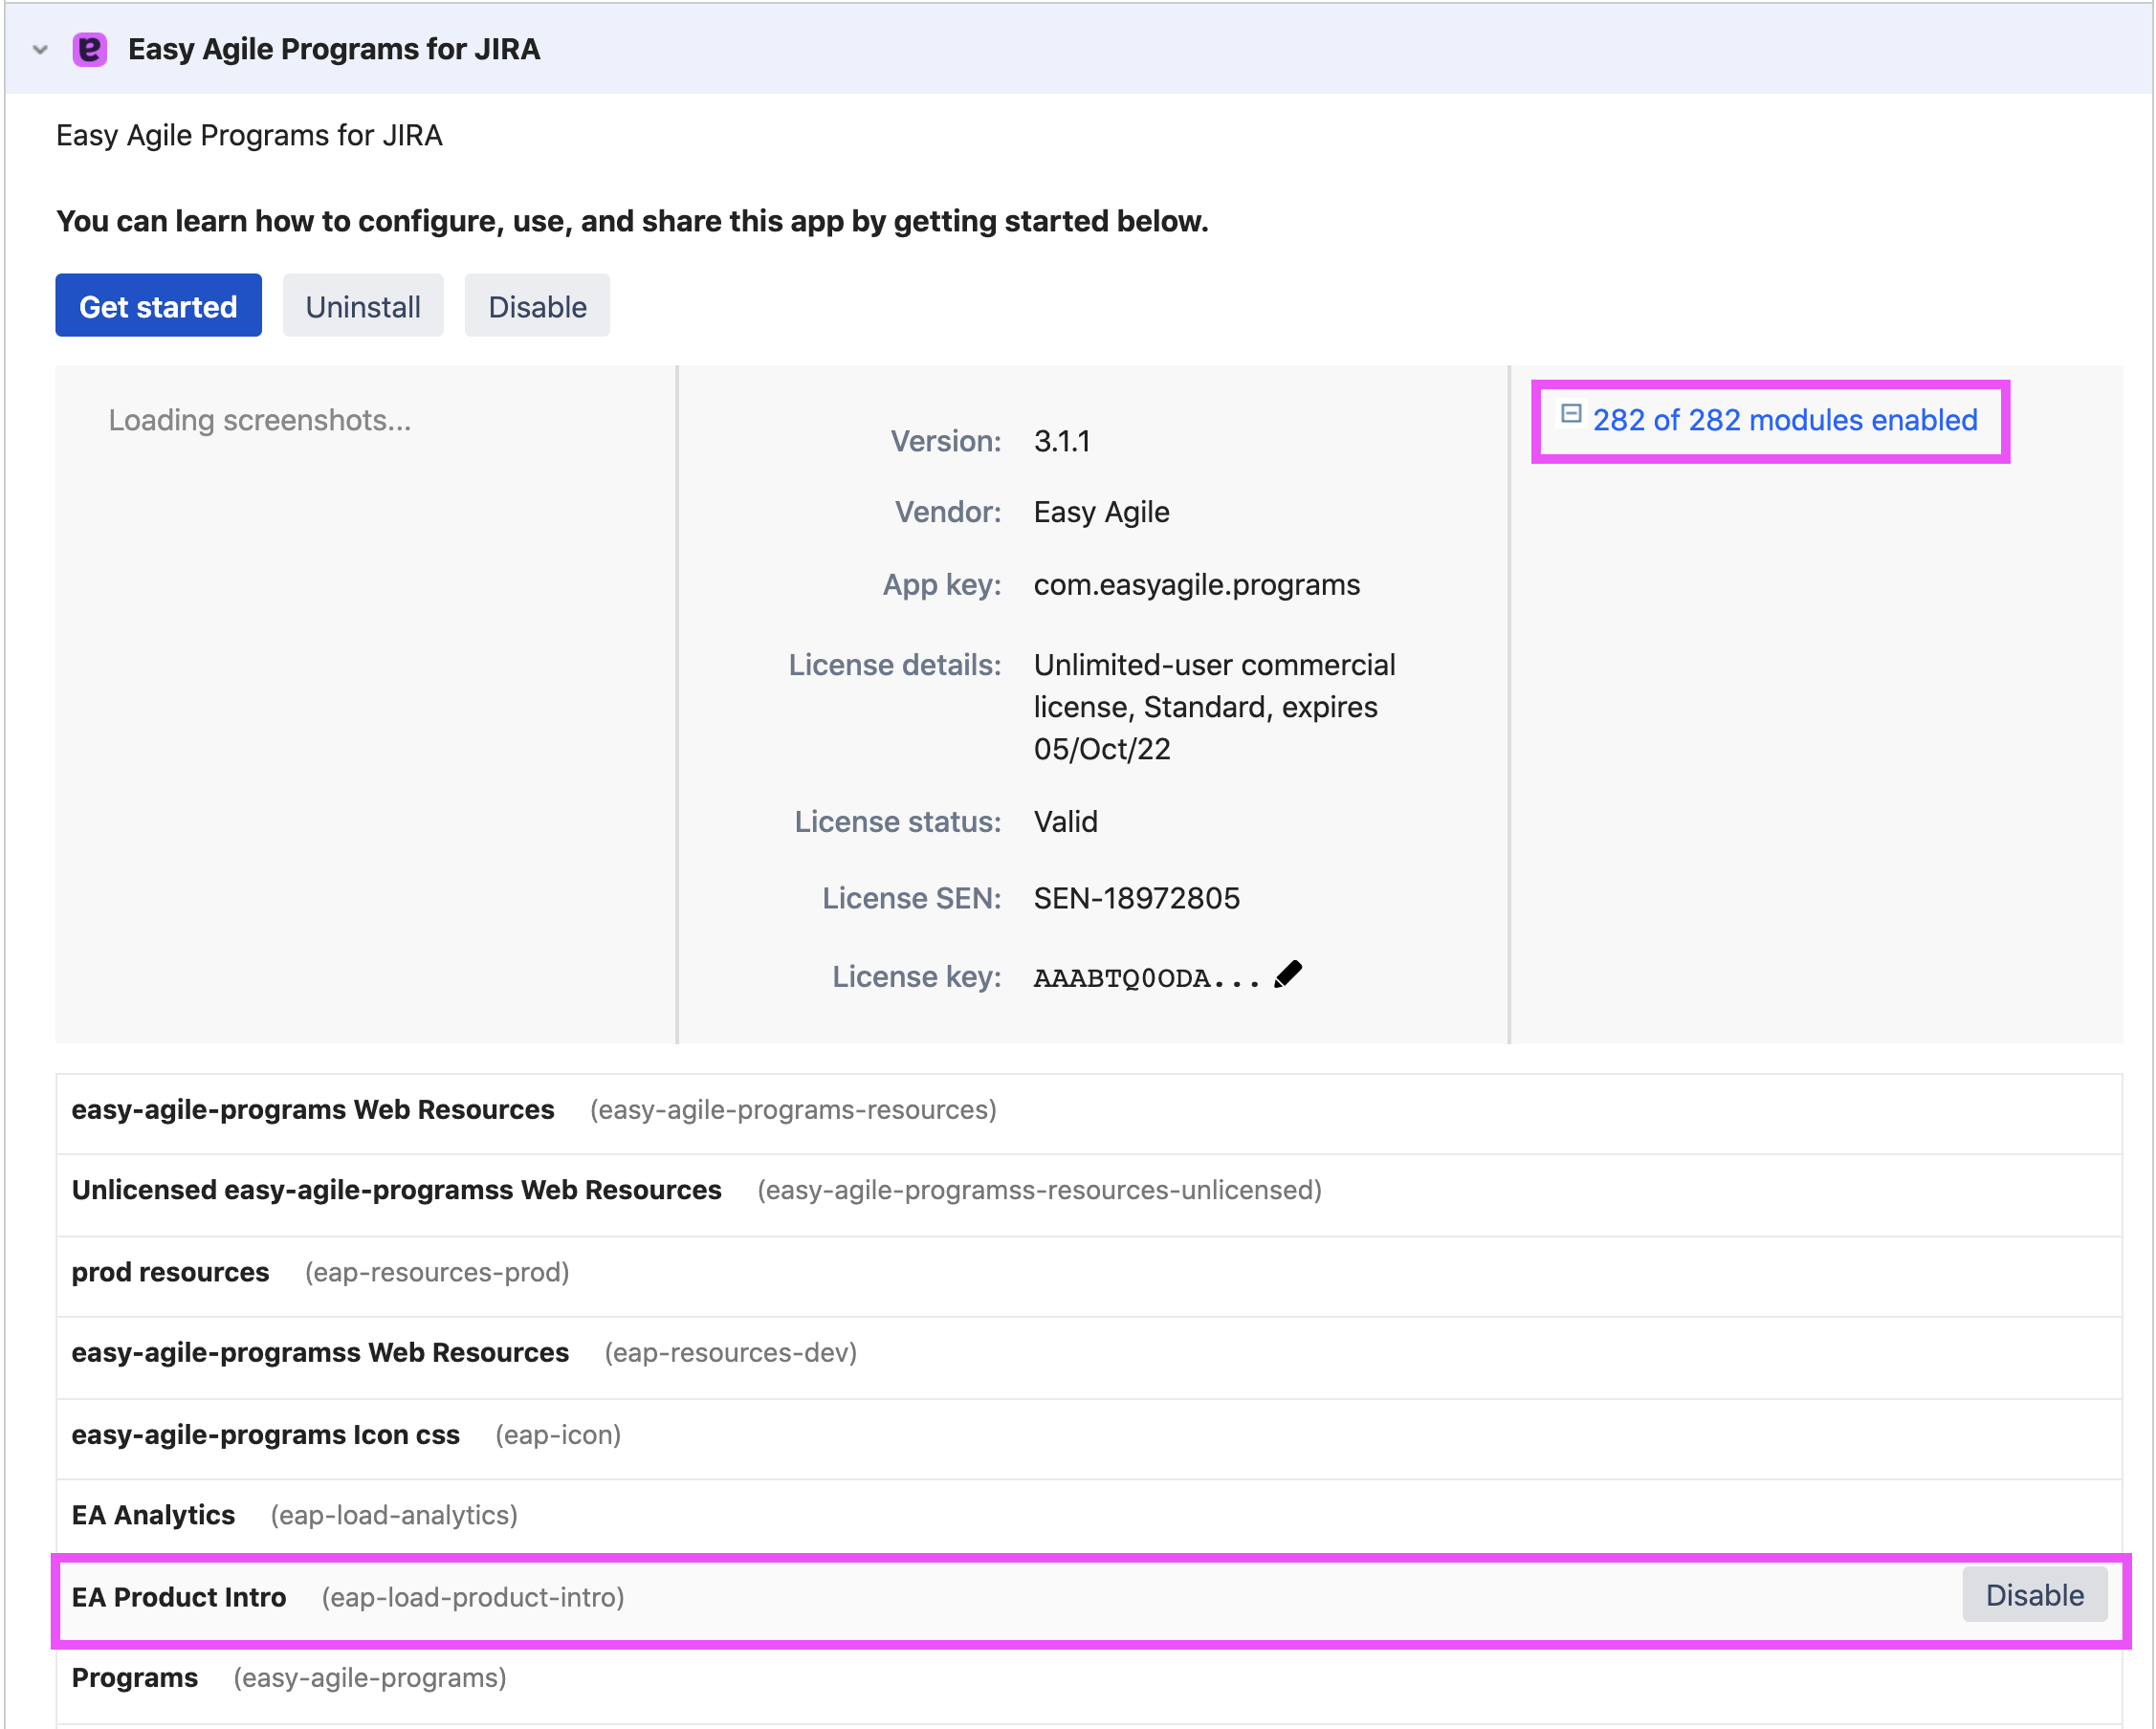Disable the whole Easy Agile Programs app

coord(537,306)
